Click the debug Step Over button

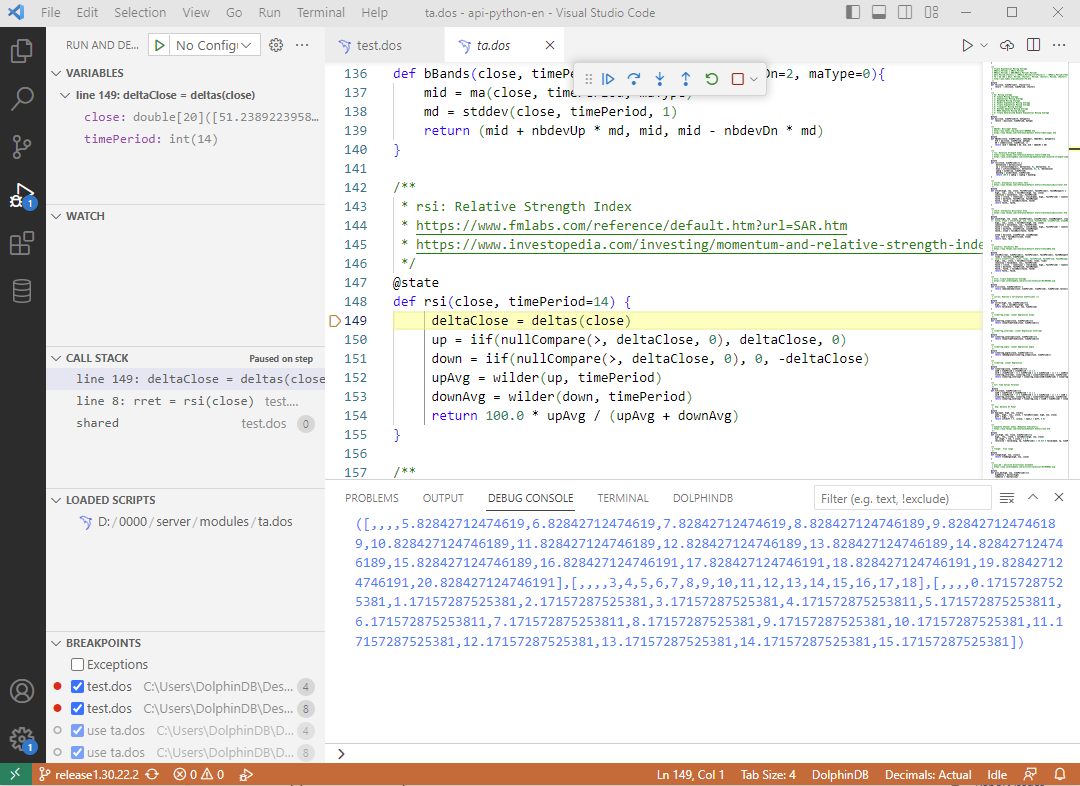[634, 79]
